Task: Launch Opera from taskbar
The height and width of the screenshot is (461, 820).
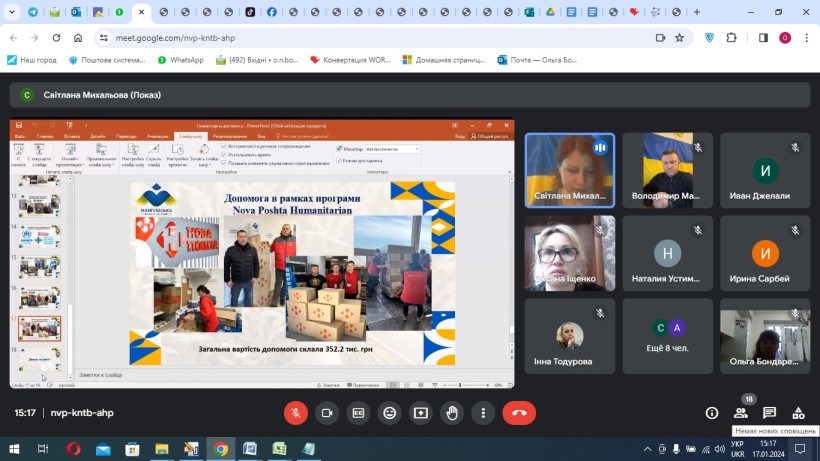Action: pyautogui.click(x=74, y=449)
